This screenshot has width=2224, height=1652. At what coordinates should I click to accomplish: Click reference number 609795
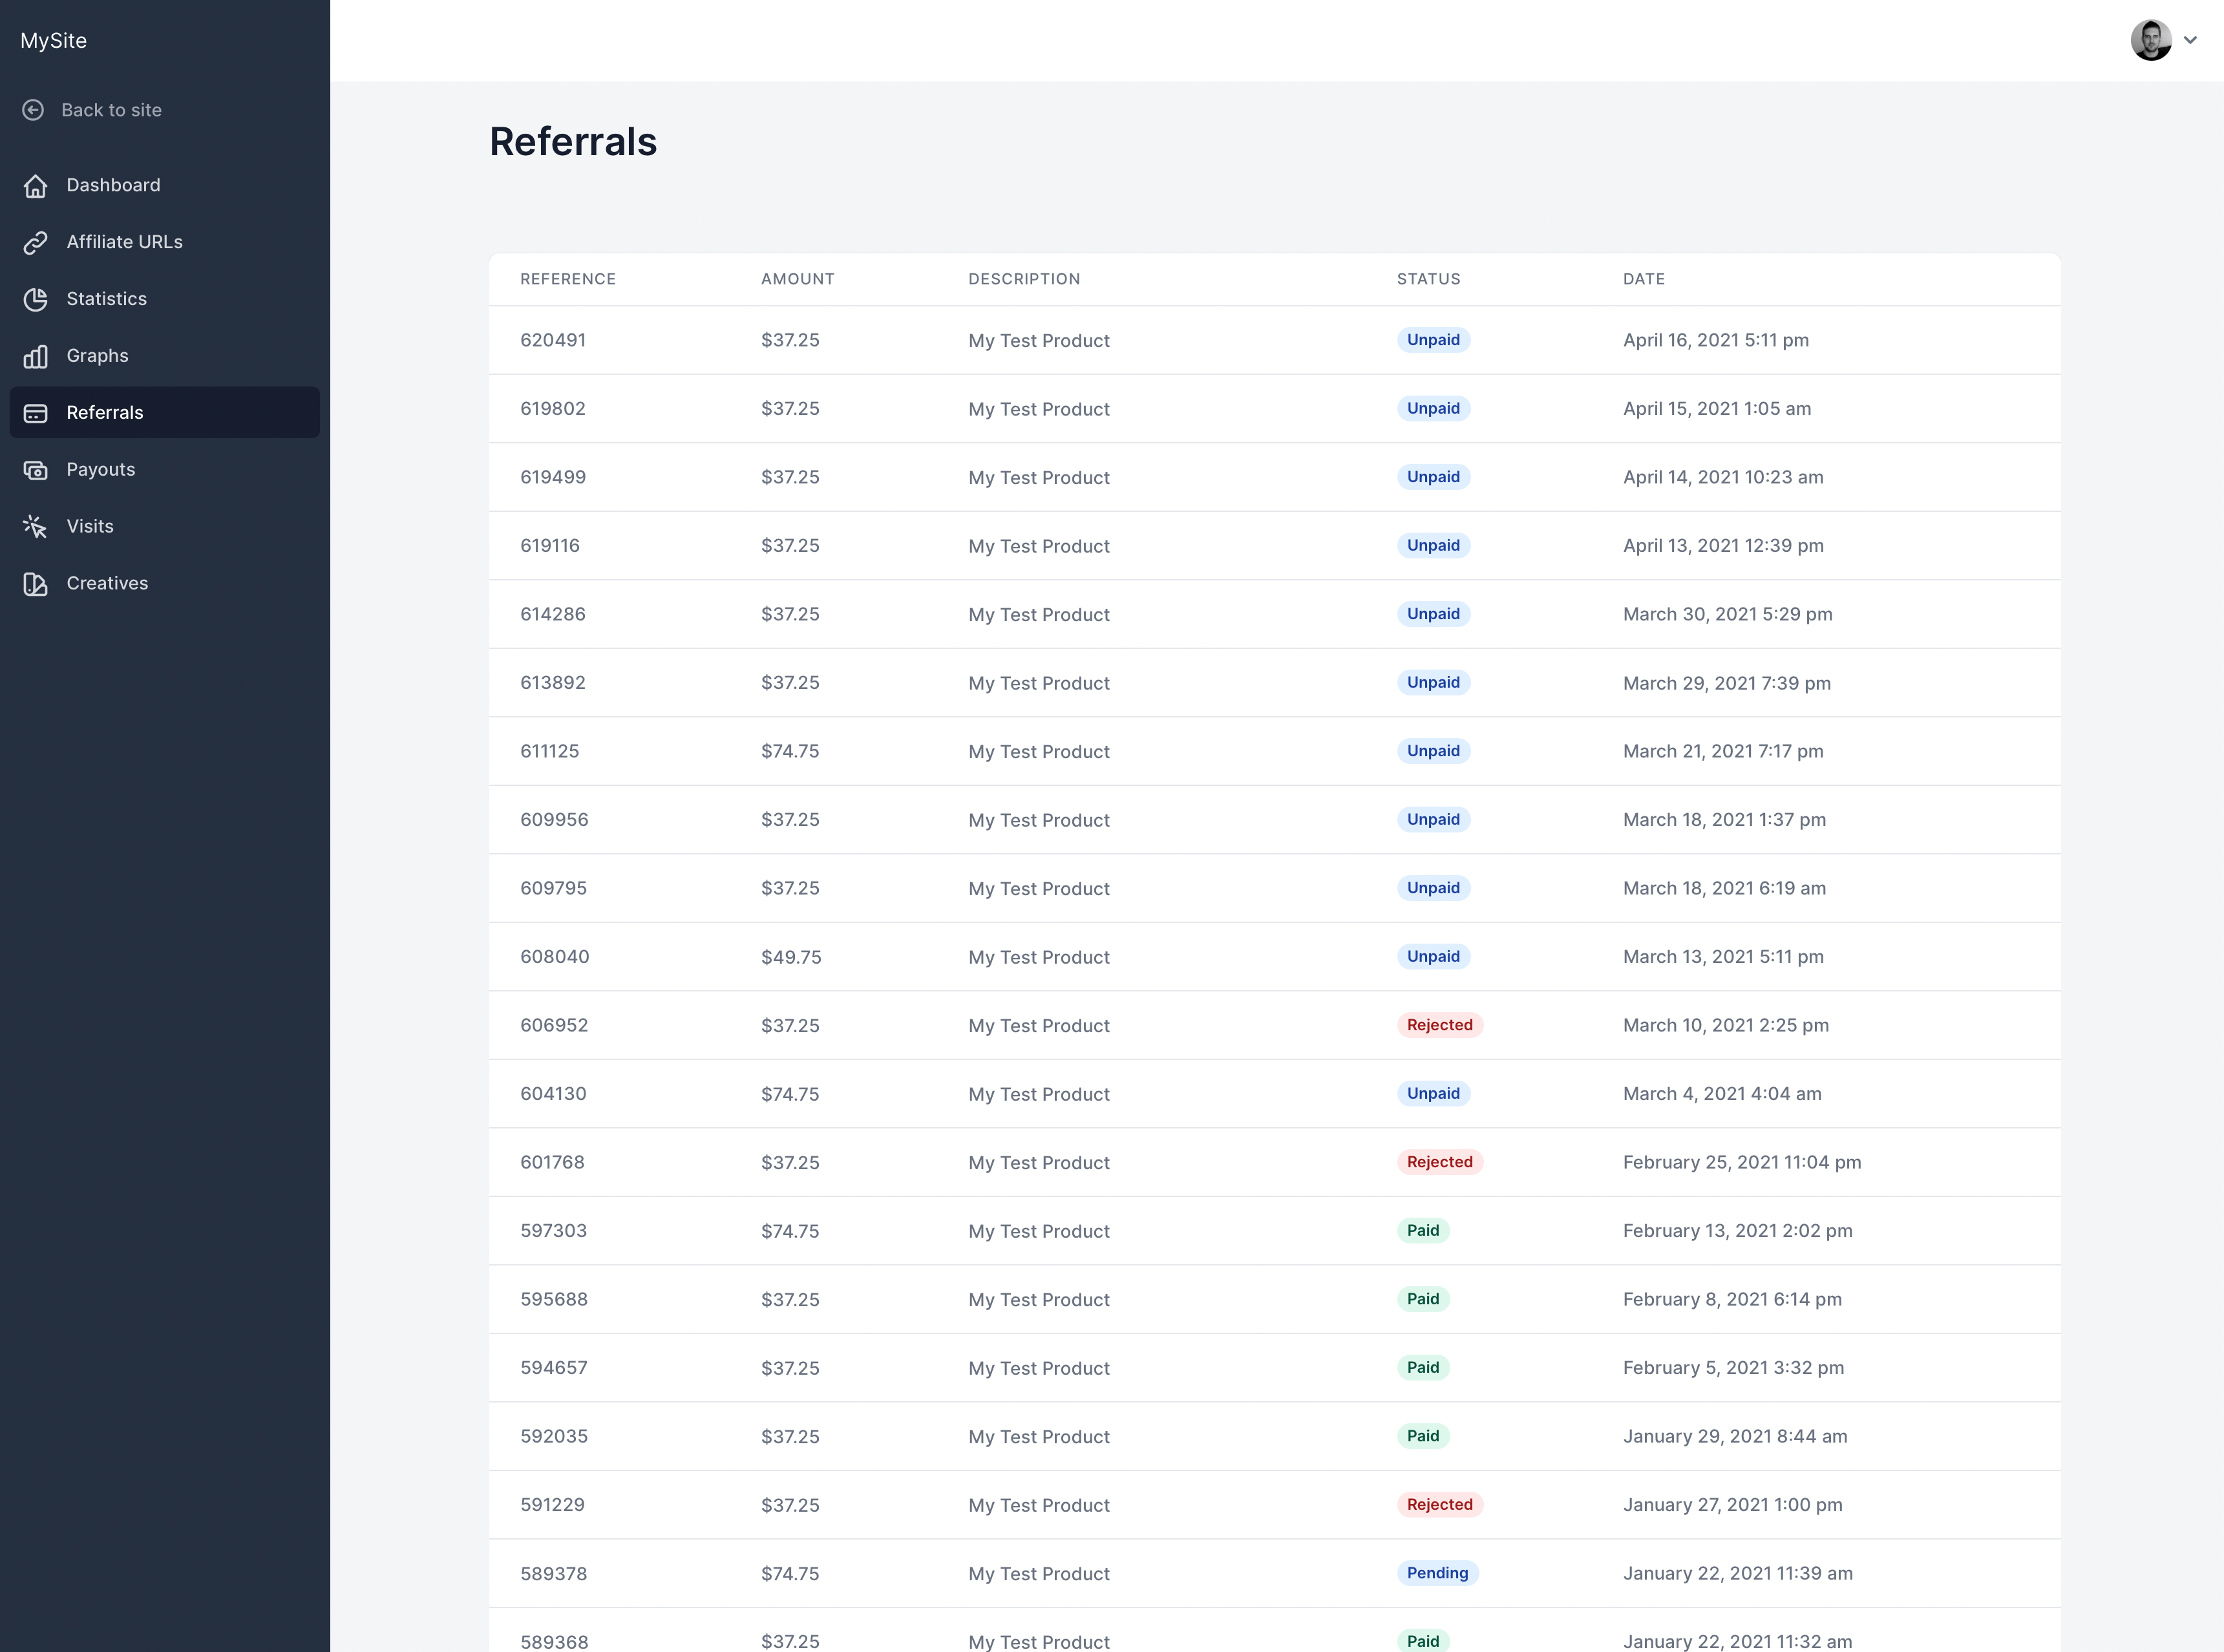pos(553,888)
